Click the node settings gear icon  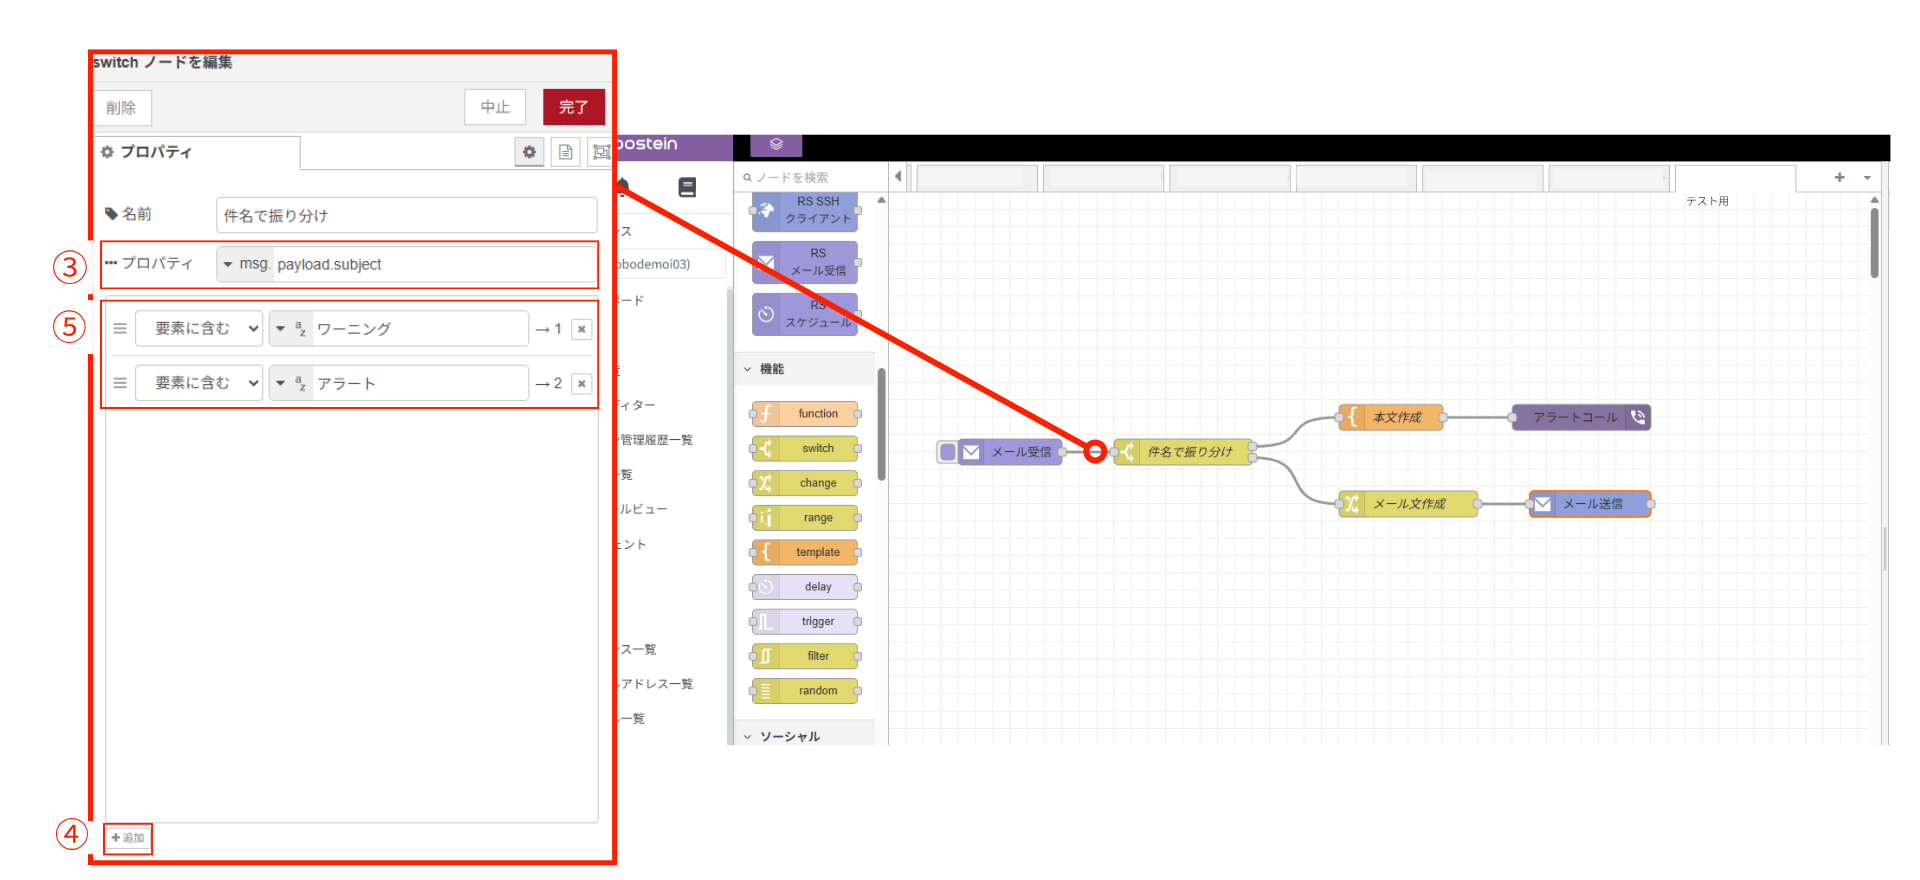[529, 152]
